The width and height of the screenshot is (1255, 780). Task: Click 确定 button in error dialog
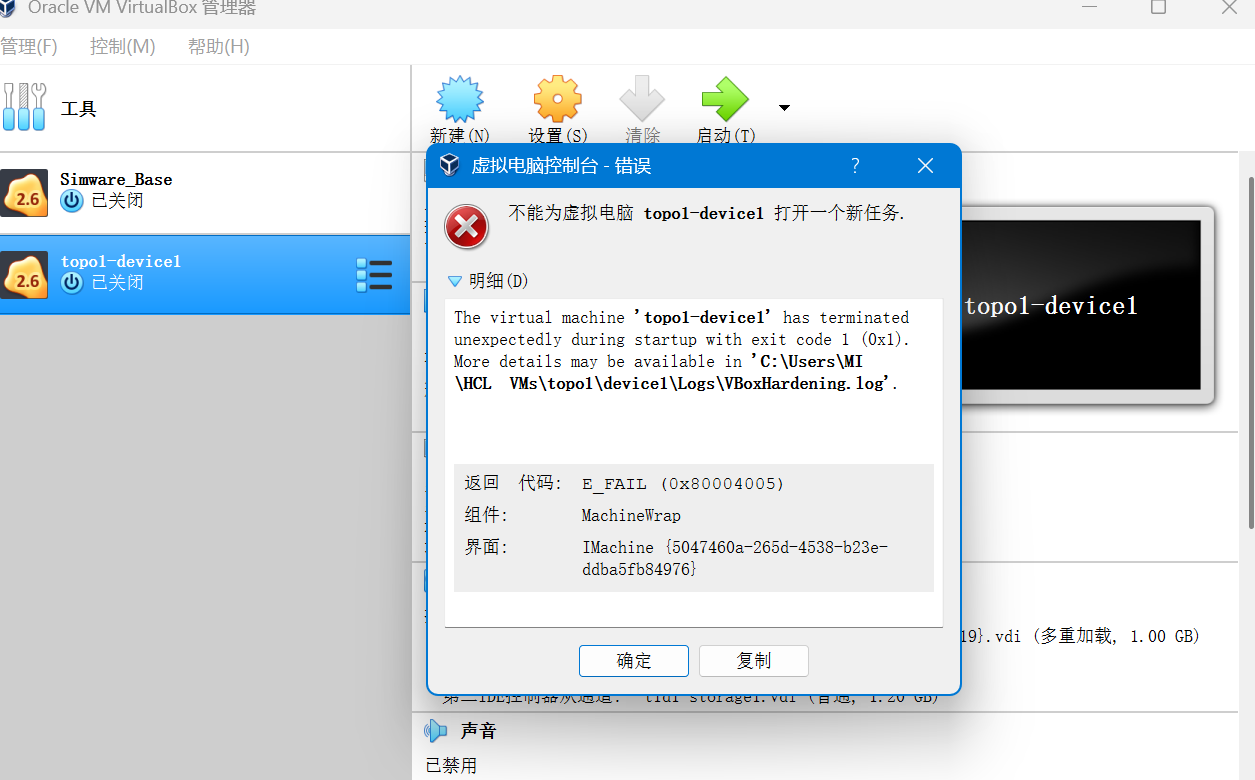[634, 661]
